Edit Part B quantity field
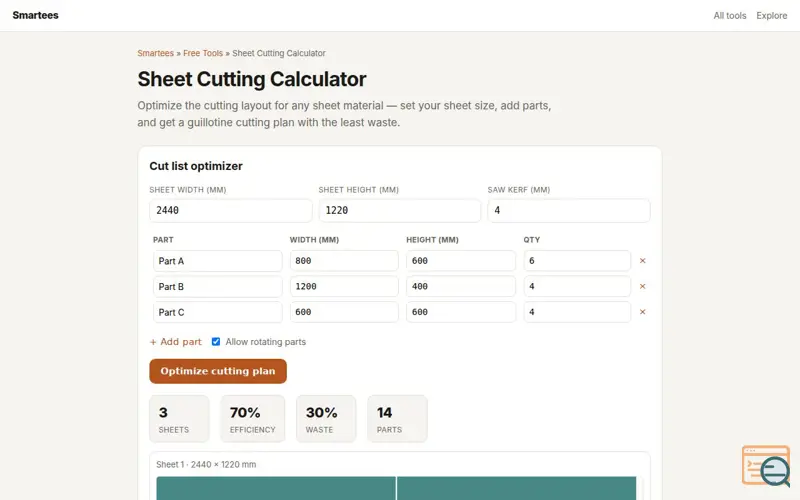800x500 pixels. (577, 286)
